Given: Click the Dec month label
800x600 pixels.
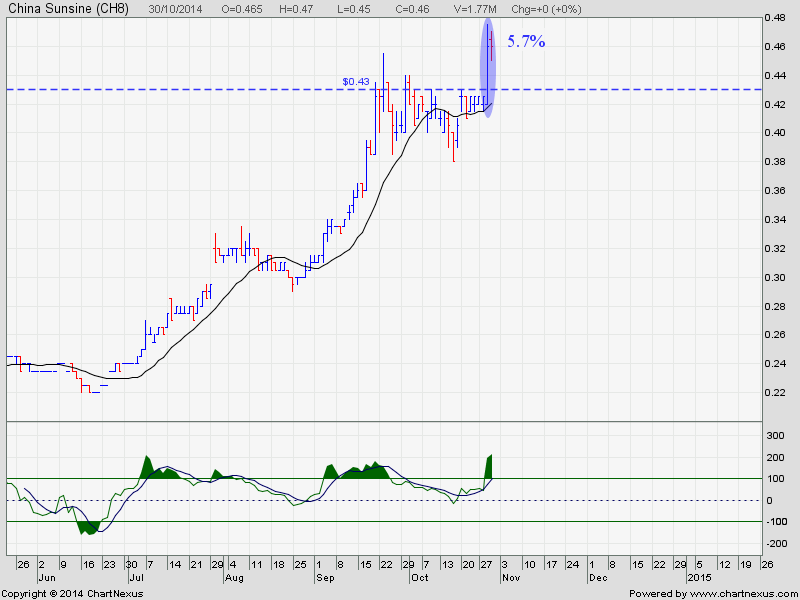Looking at the screenshot, I should click(x=598, y=578).
